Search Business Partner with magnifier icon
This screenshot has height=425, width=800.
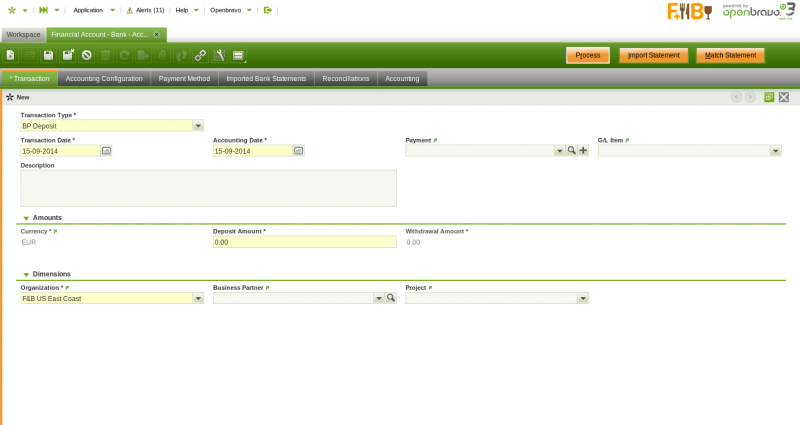pos(391,298)
